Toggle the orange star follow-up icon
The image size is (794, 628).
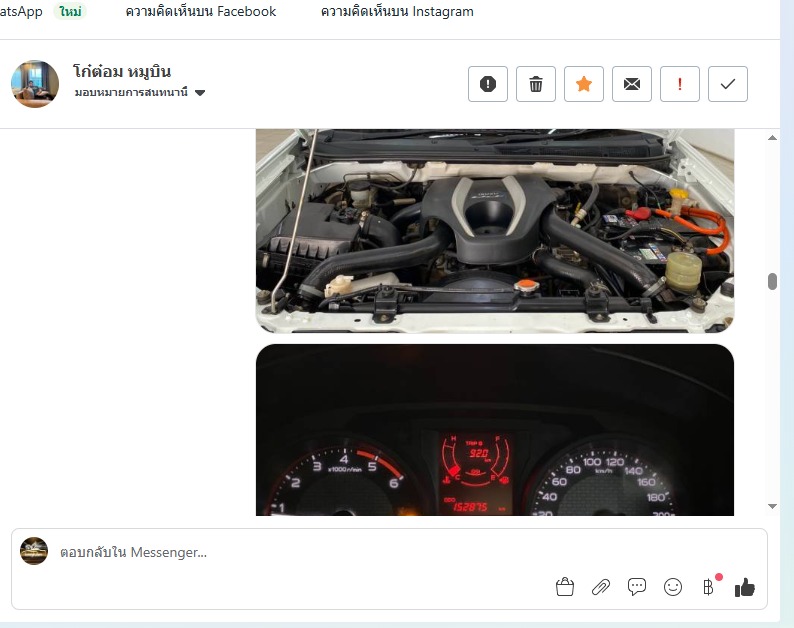click(584, 84)
